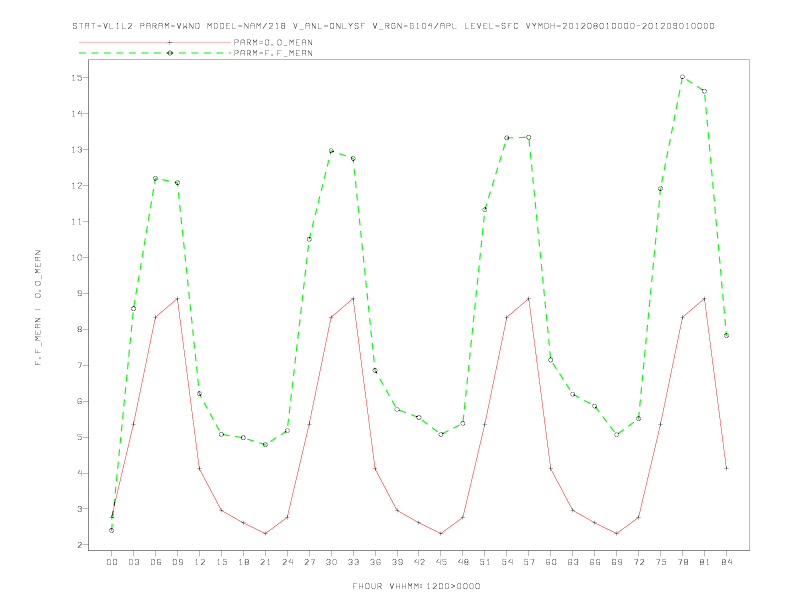Viewport: 792px width, 612px height.
Task: Click x-axis tick label 75
Action: click(x=661, y=562)
